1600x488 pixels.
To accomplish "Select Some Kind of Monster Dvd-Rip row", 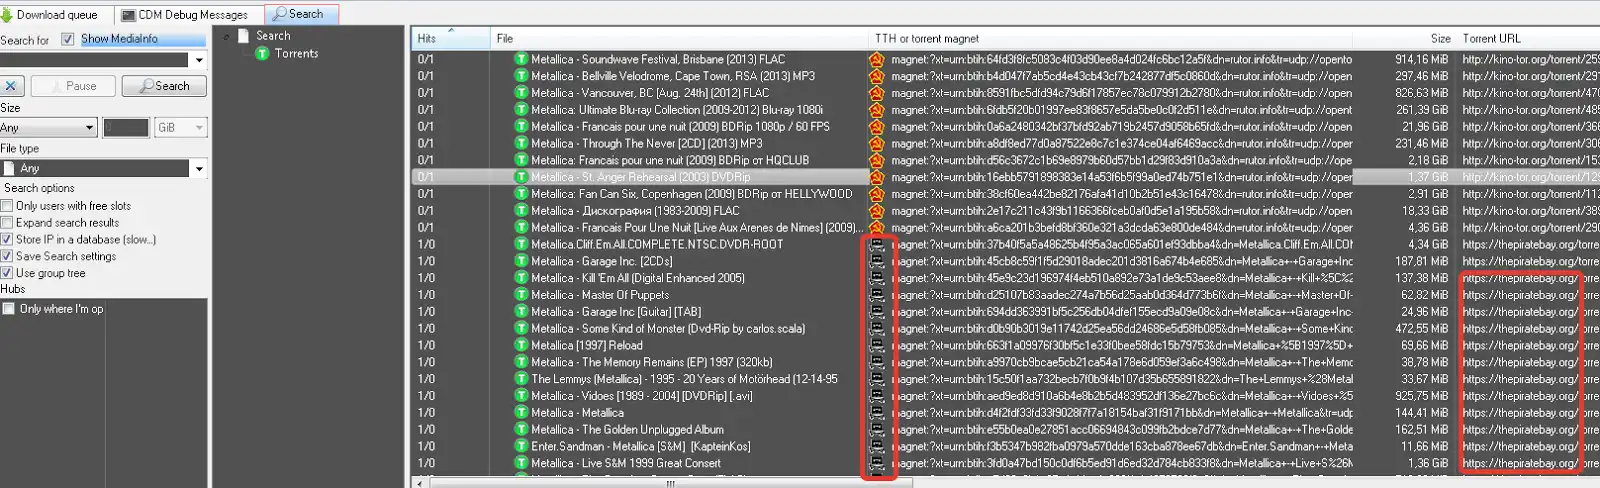I will click(x=1005, y=328).
